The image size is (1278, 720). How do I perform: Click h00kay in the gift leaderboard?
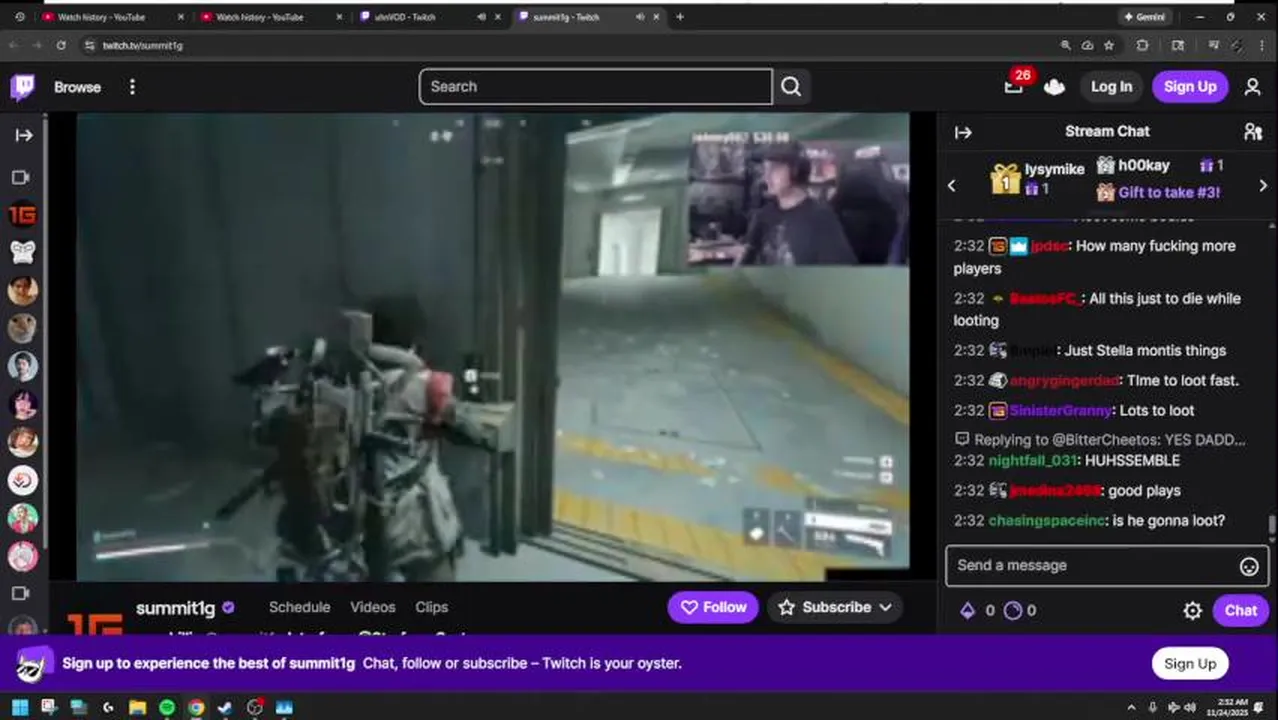tap(1143, 165)
